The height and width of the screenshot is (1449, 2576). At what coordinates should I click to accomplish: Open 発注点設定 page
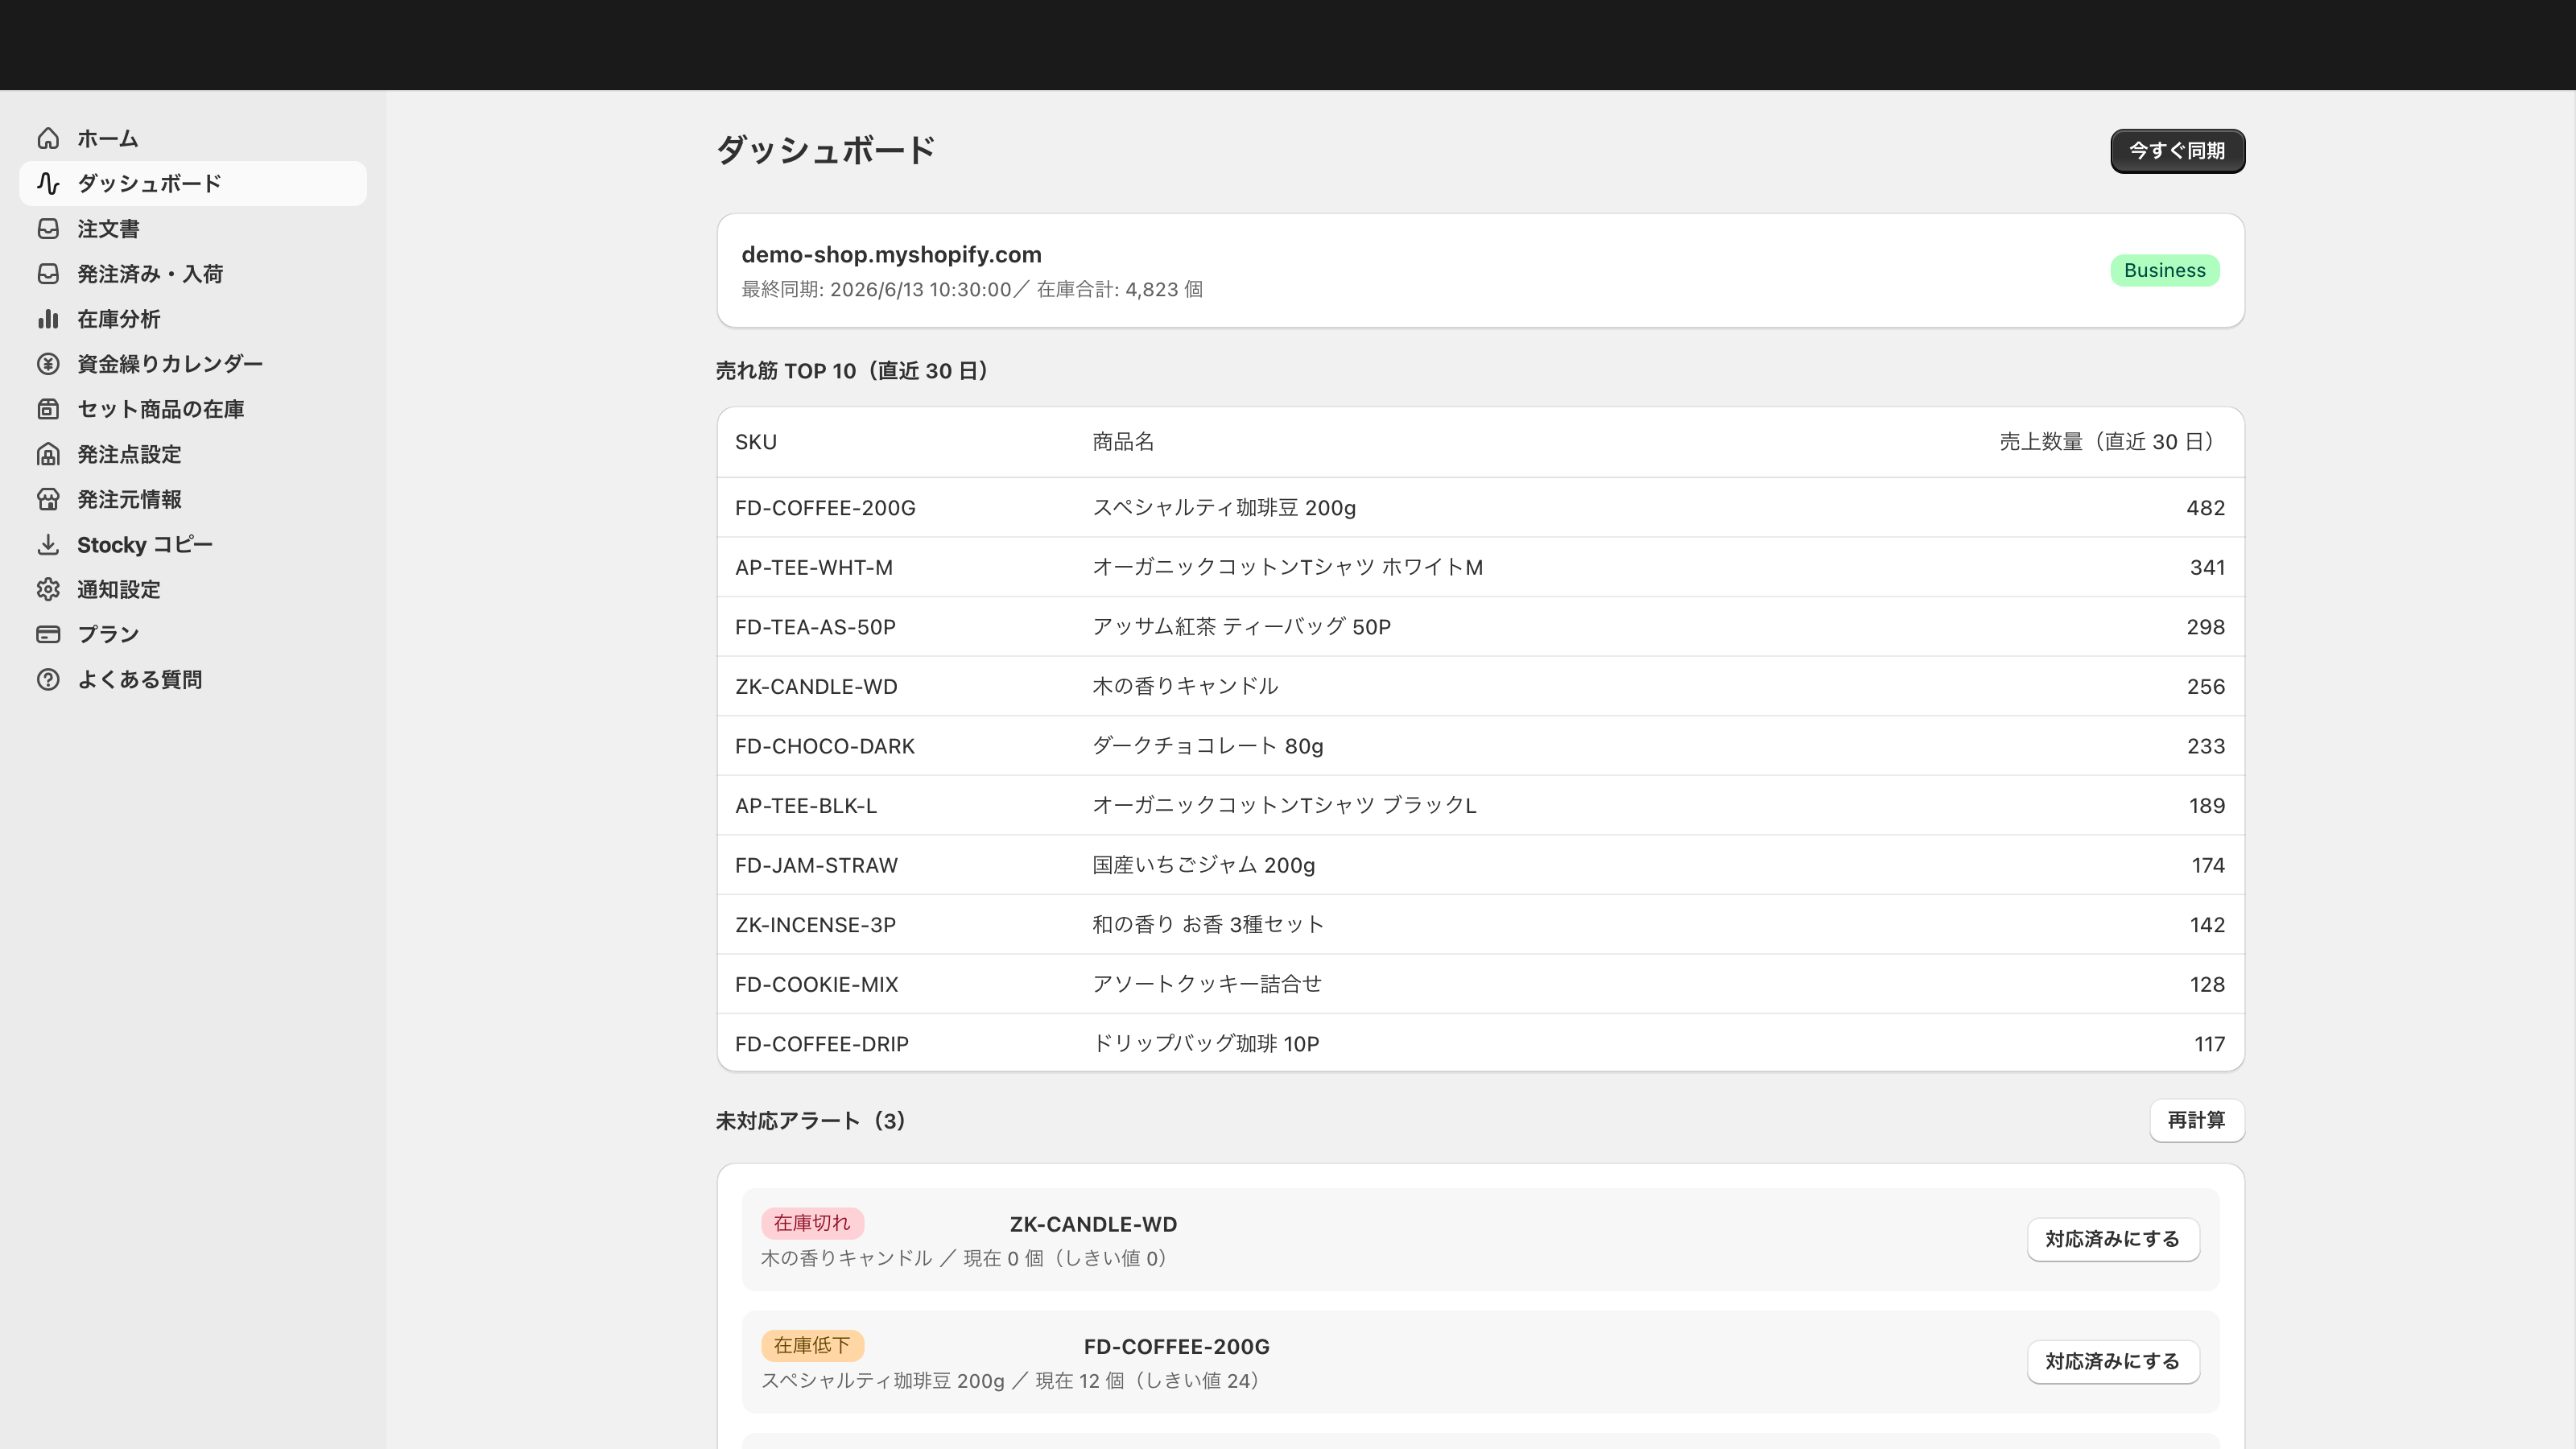coord(193,454)
